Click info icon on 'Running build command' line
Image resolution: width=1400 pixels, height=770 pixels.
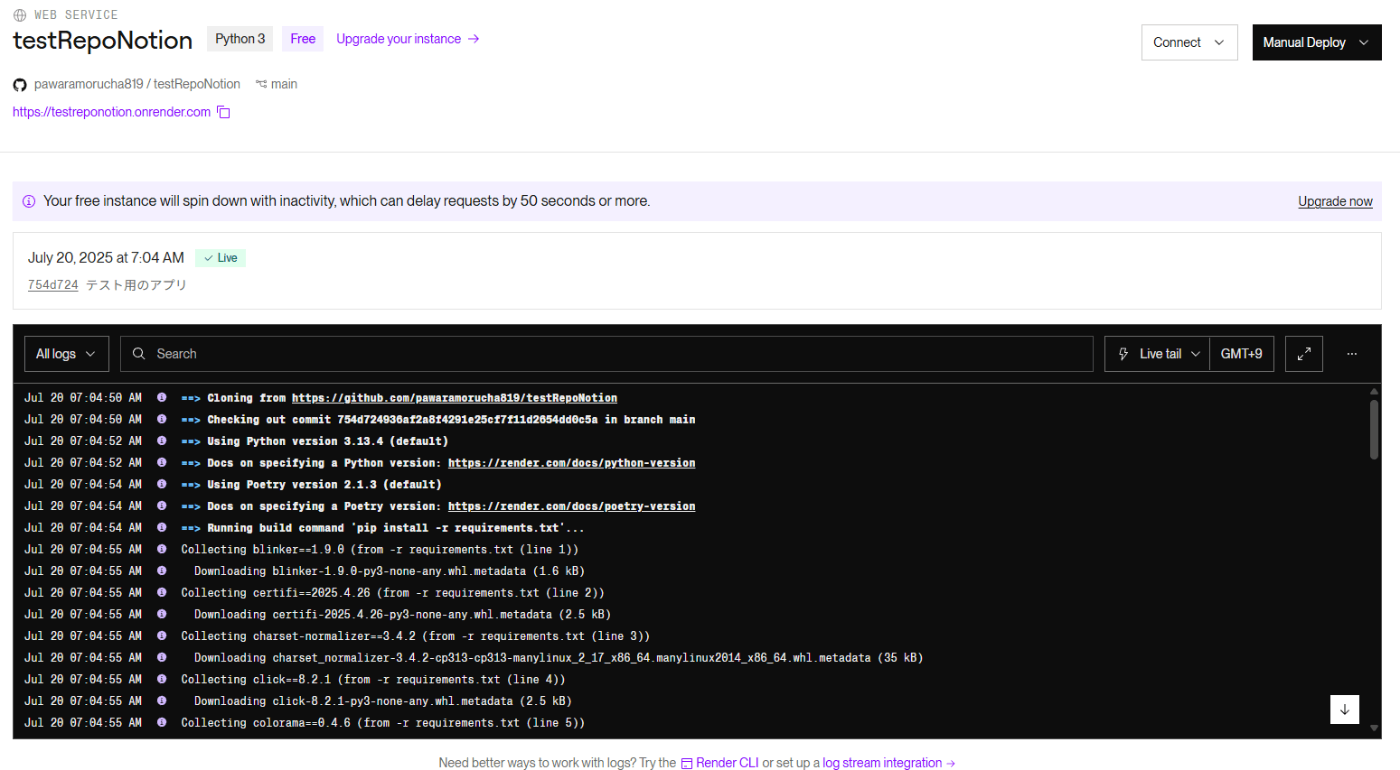162,528
